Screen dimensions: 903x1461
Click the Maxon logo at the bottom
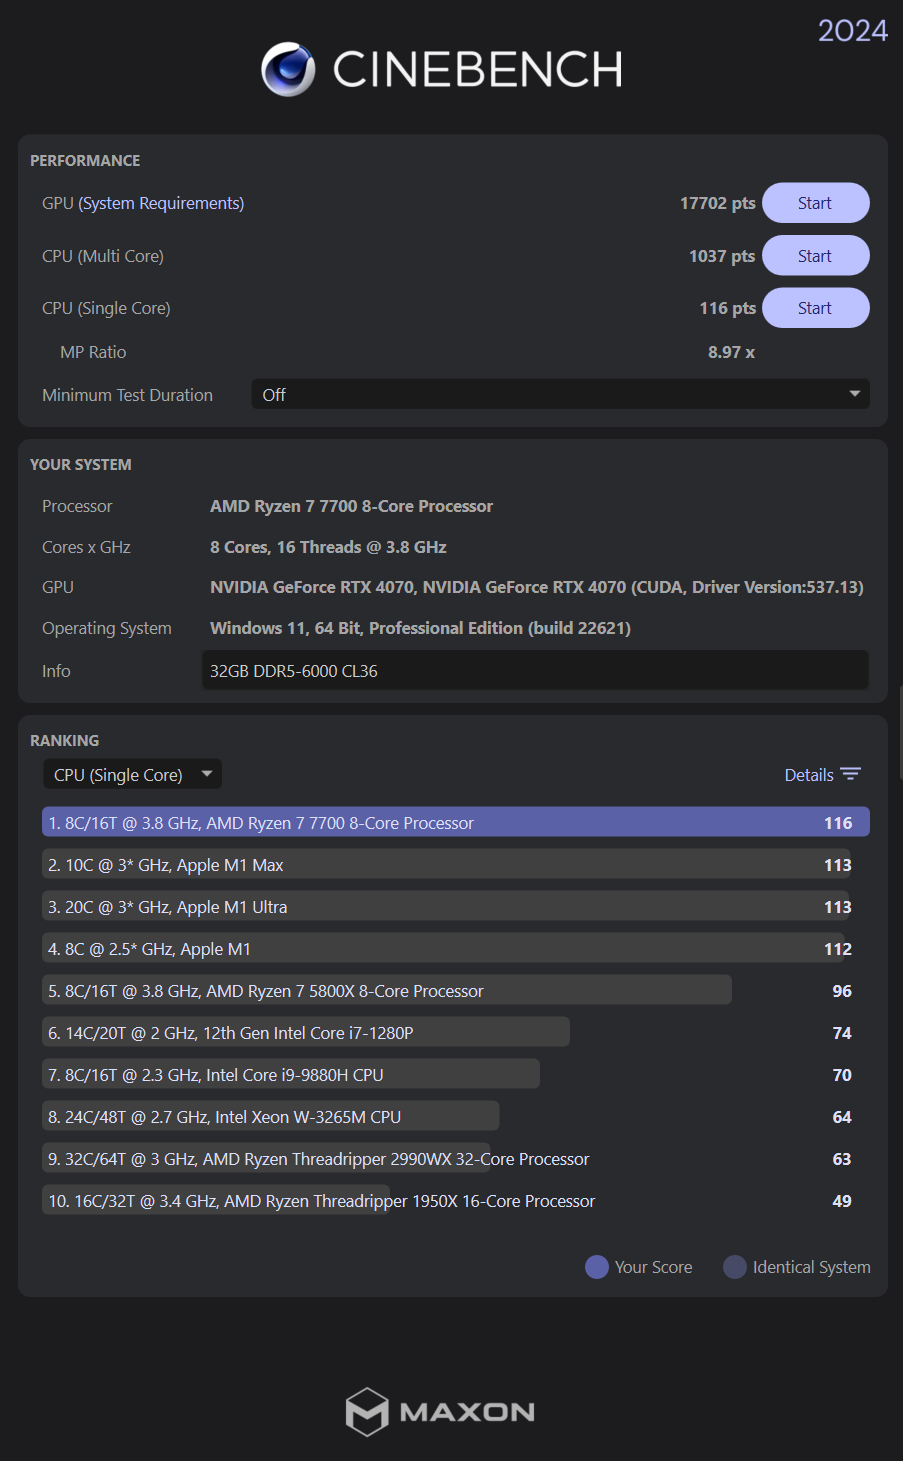(x=440, y=1412)
